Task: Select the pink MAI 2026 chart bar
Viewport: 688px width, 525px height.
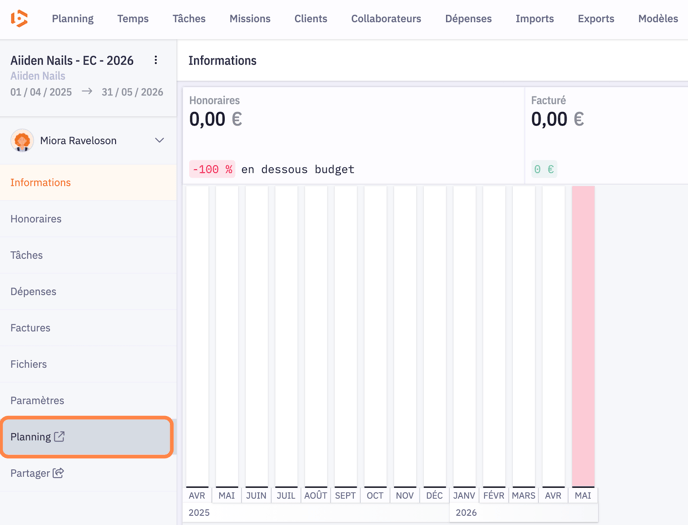Action: (x=583, y=336)
